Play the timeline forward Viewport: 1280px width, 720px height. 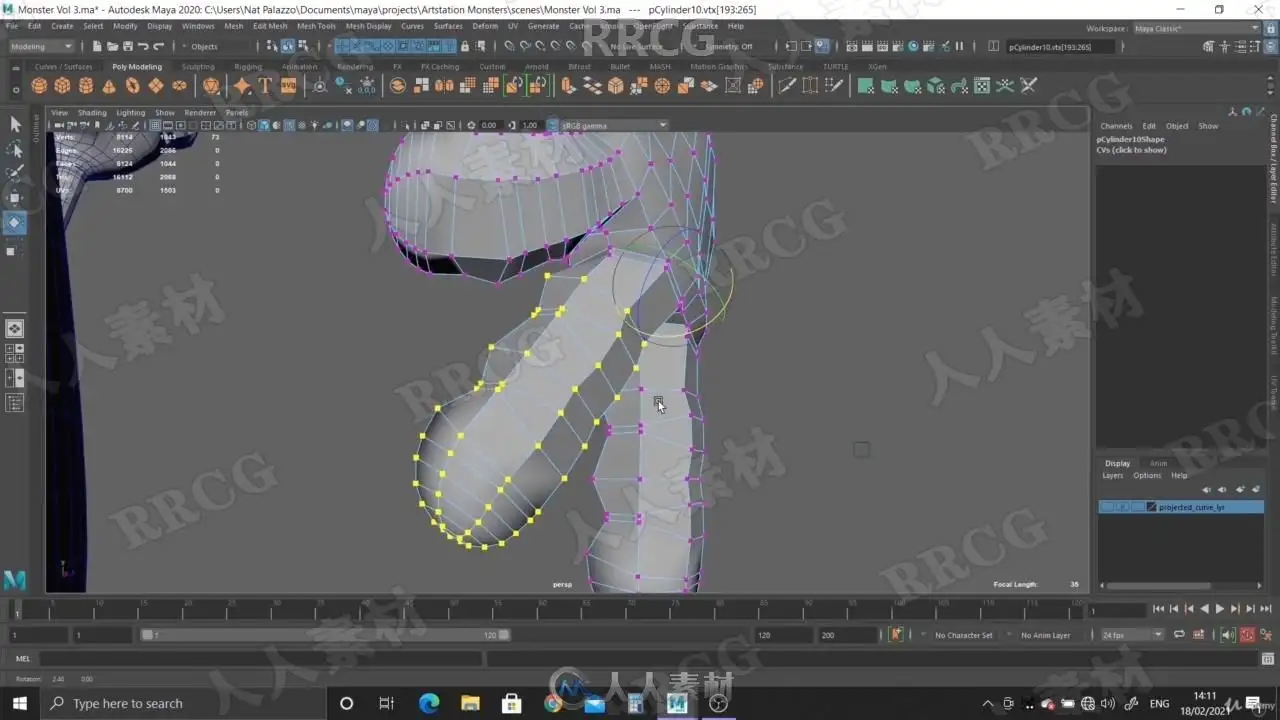[1220, 609]
